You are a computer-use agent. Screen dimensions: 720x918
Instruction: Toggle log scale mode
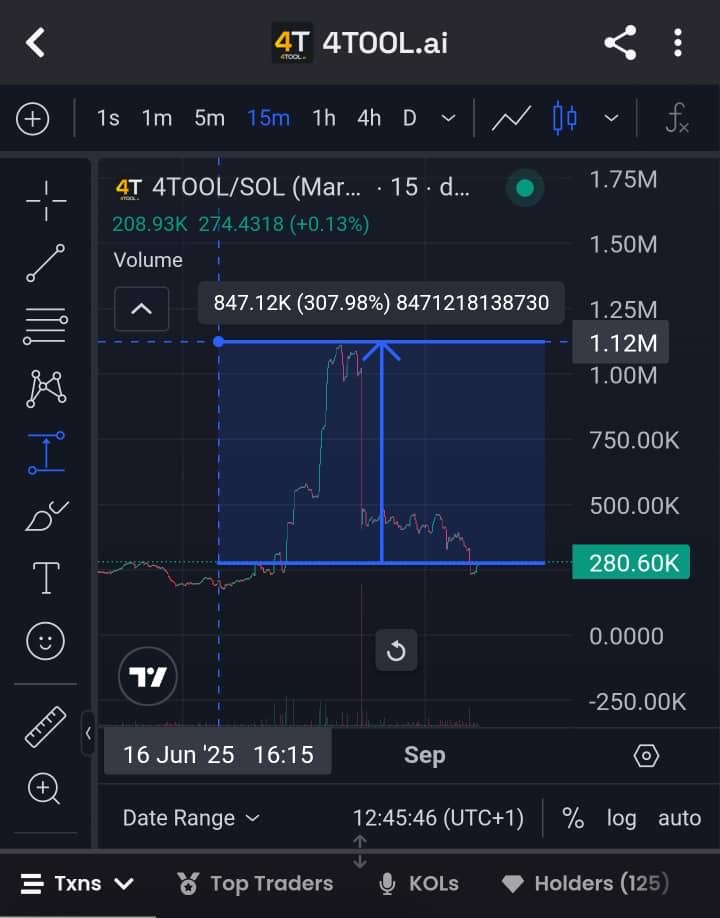(x=622, y=818)
